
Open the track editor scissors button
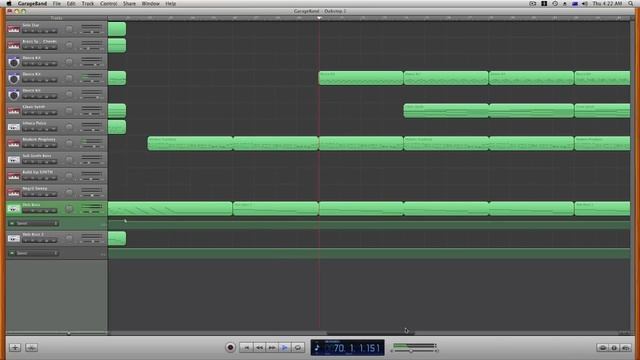(x=31, y=347)
